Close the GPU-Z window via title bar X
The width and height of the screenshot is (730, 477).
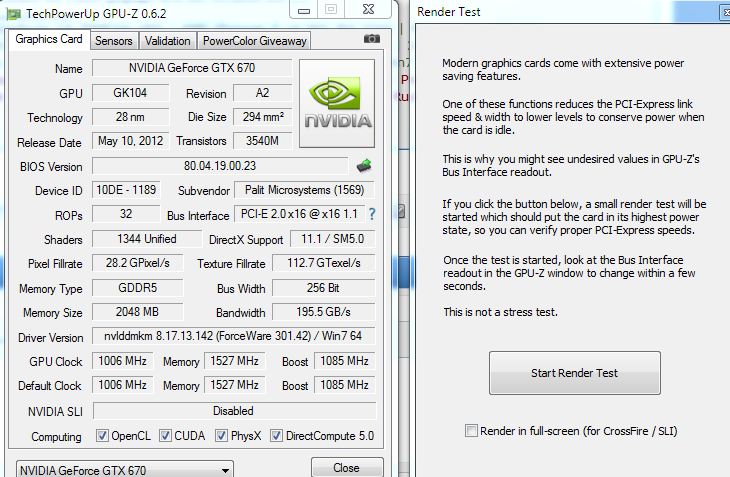pos(369,9)
